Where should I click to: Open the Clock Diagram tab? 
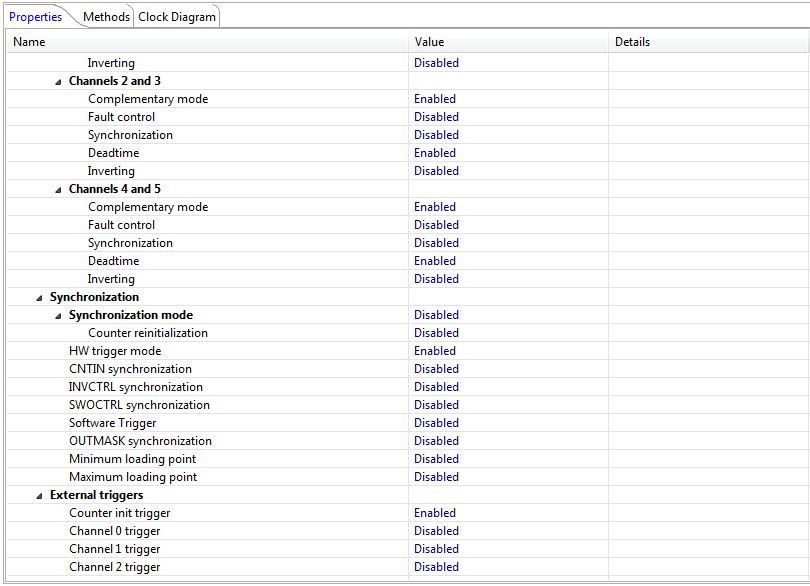pyautogui.click(x=177, y=17)
